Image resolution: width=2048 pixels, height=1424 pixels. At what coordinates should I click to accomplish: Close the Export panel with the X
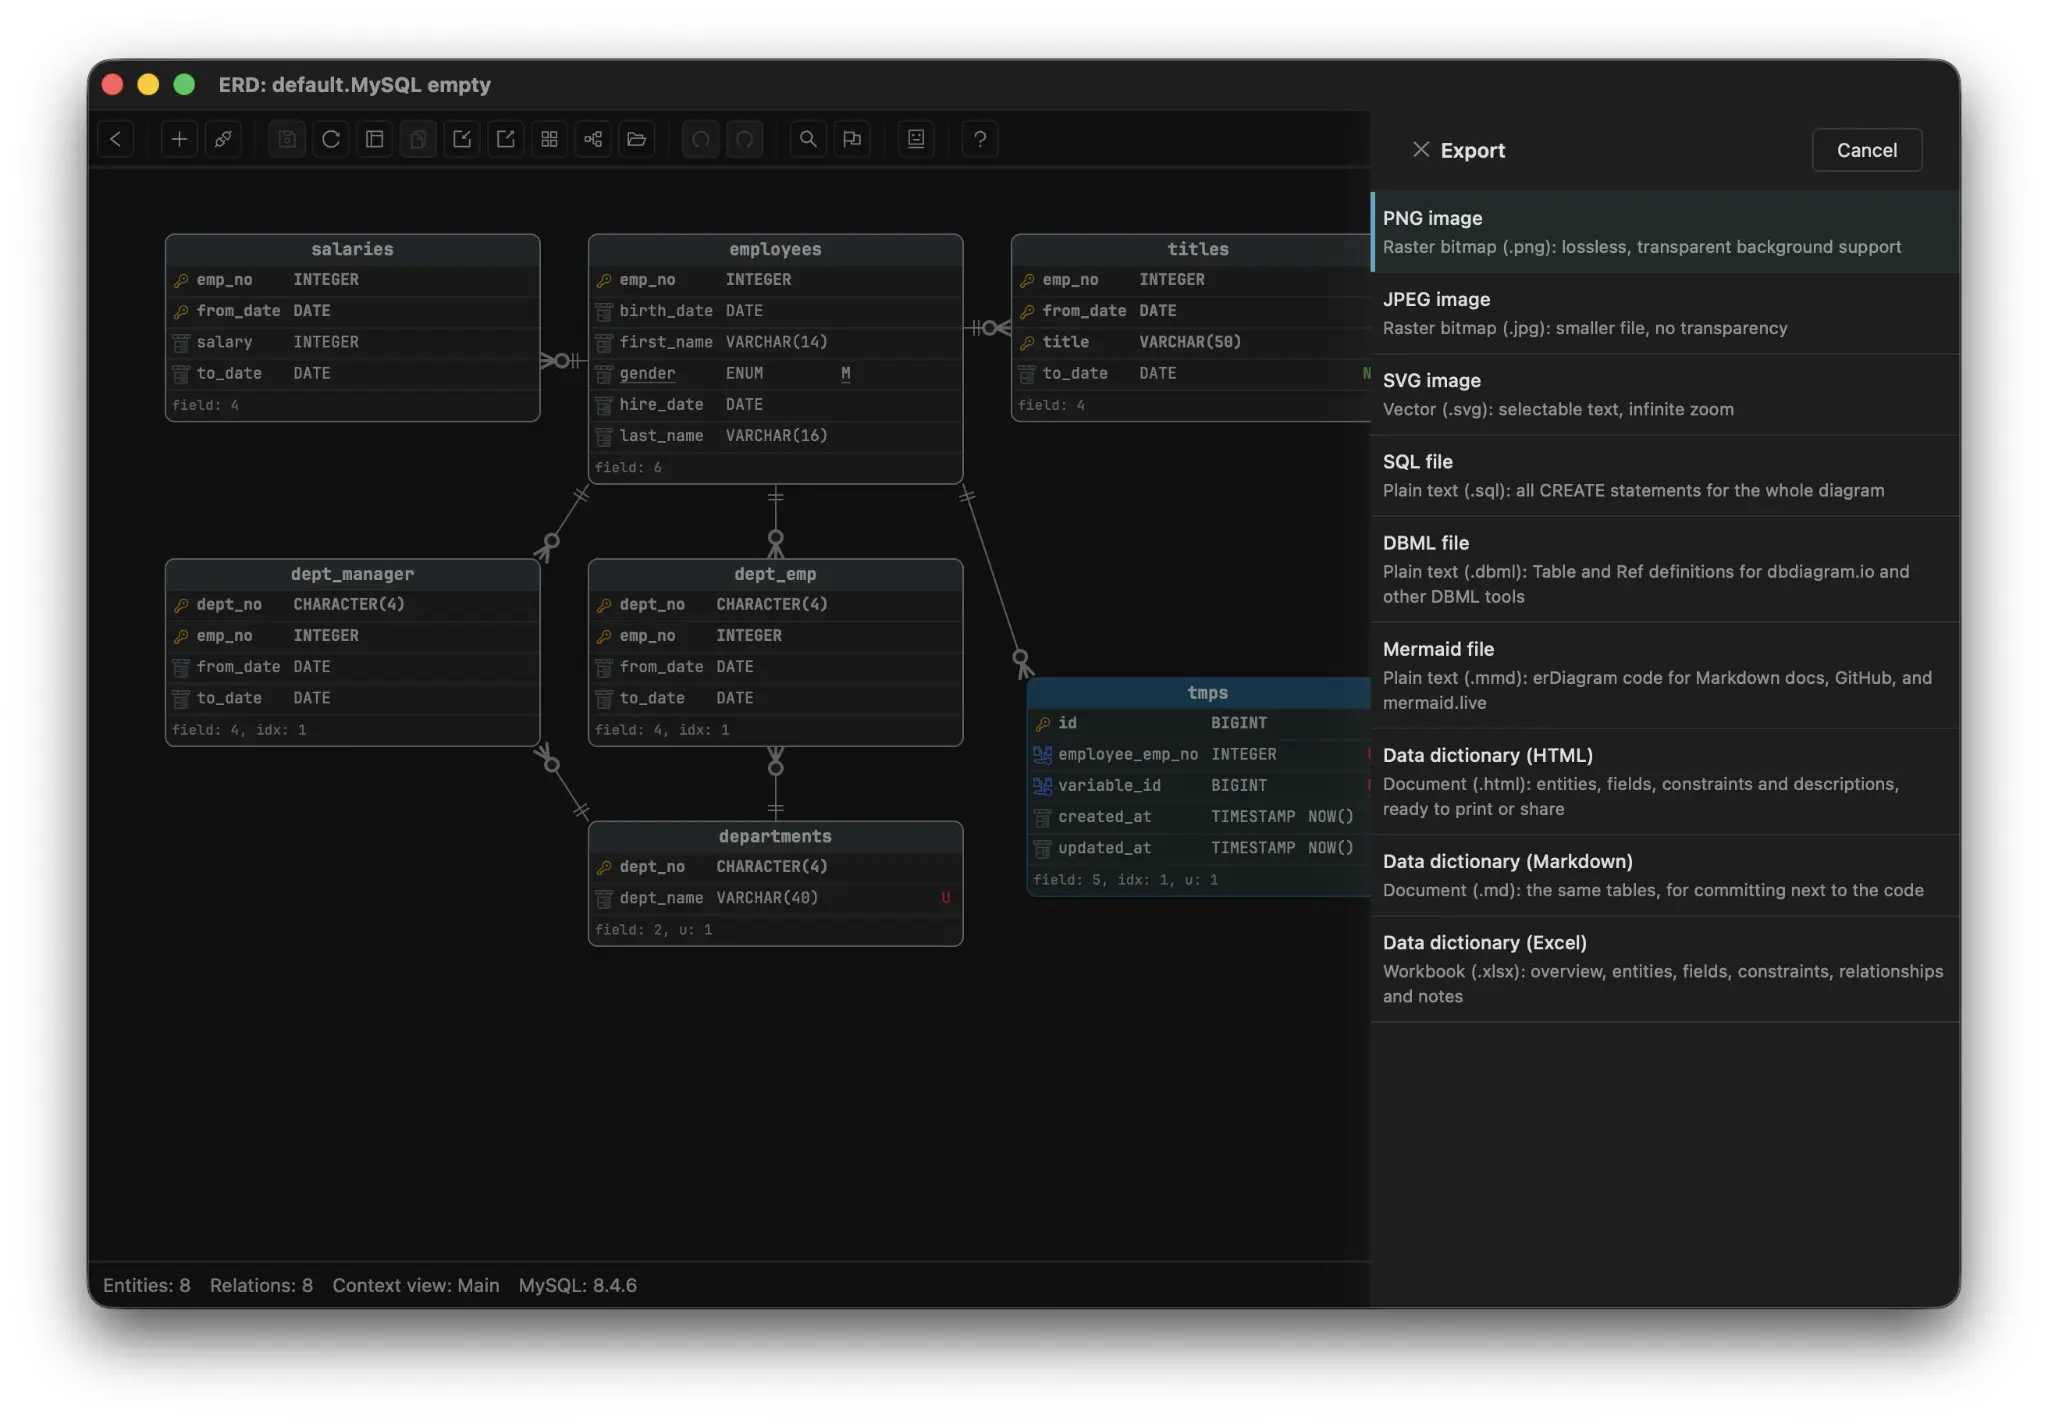1420,149
